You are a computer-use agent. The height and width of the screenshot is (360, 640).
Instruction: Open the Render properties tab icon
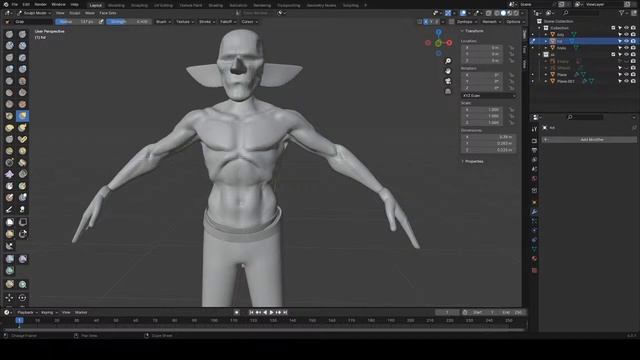pos(534,140)
